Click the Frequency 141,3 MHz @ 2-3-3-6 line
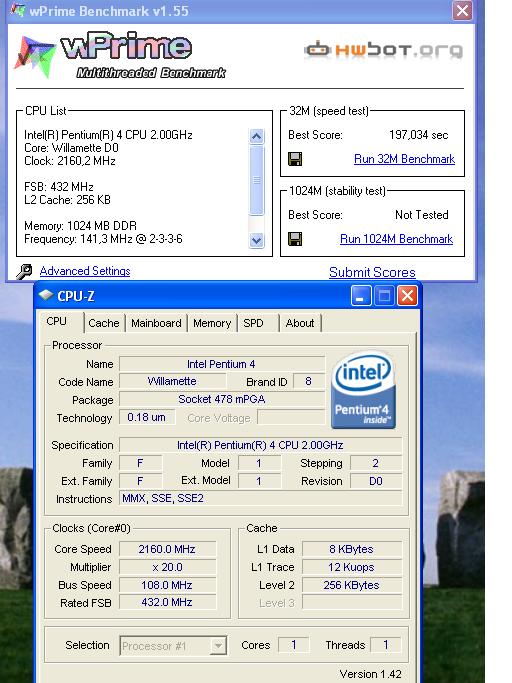 coord(103,239)
